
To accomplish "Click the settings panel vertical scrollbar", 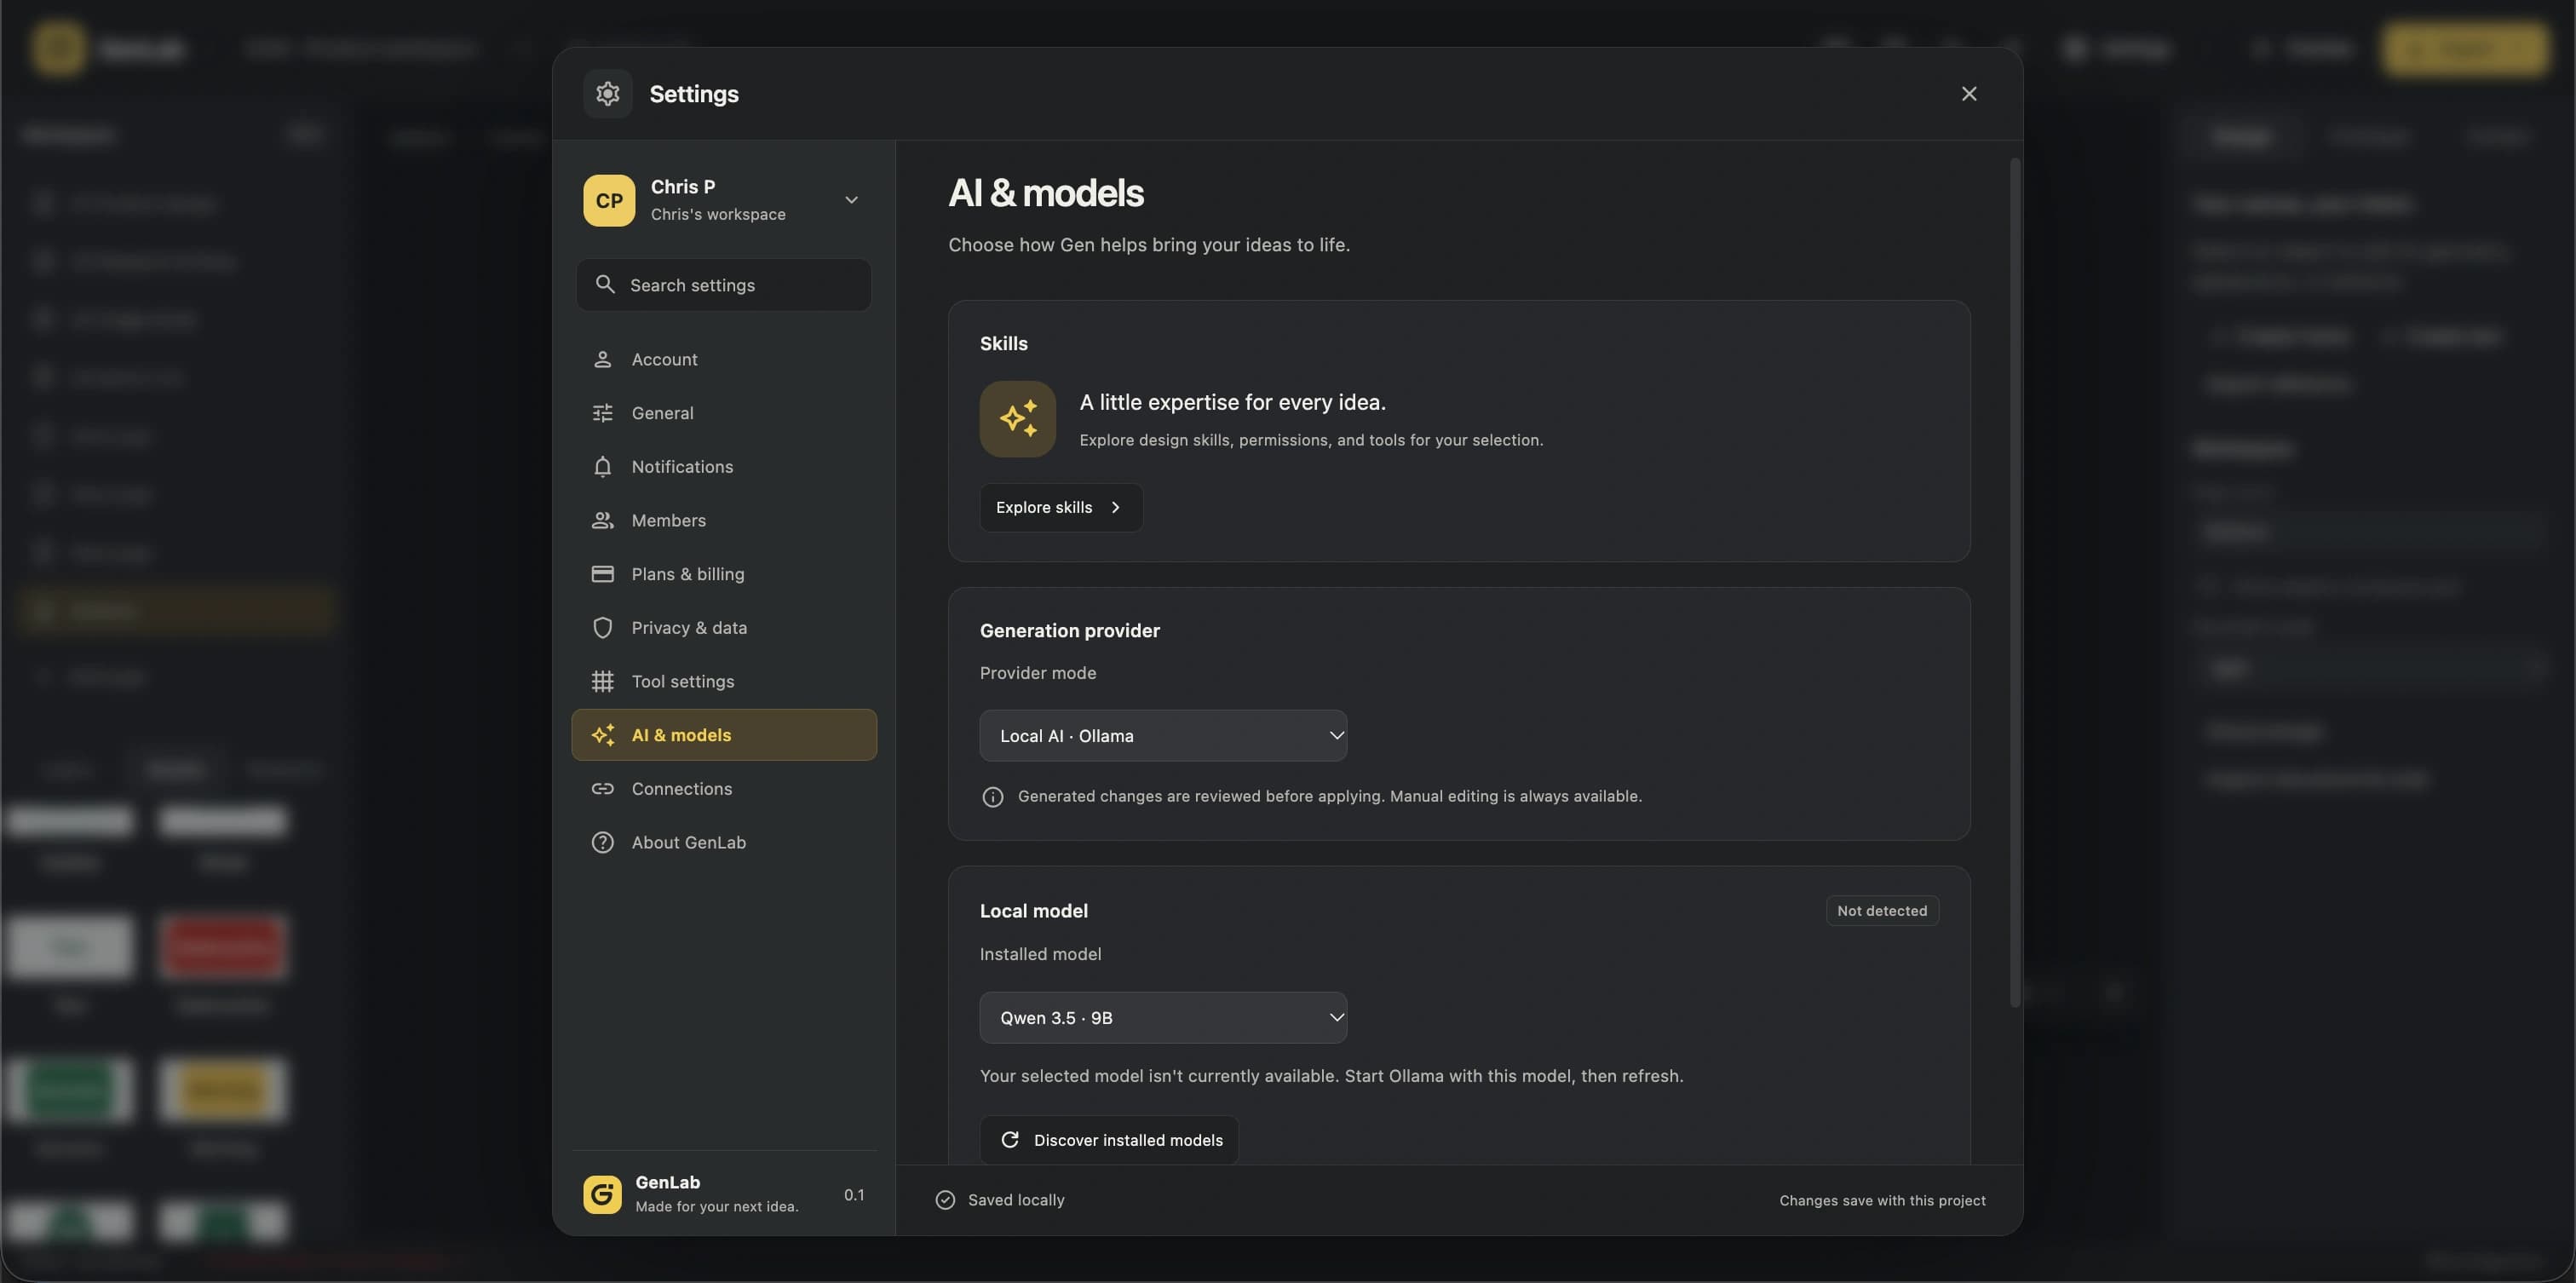I will coord(2015,582).
